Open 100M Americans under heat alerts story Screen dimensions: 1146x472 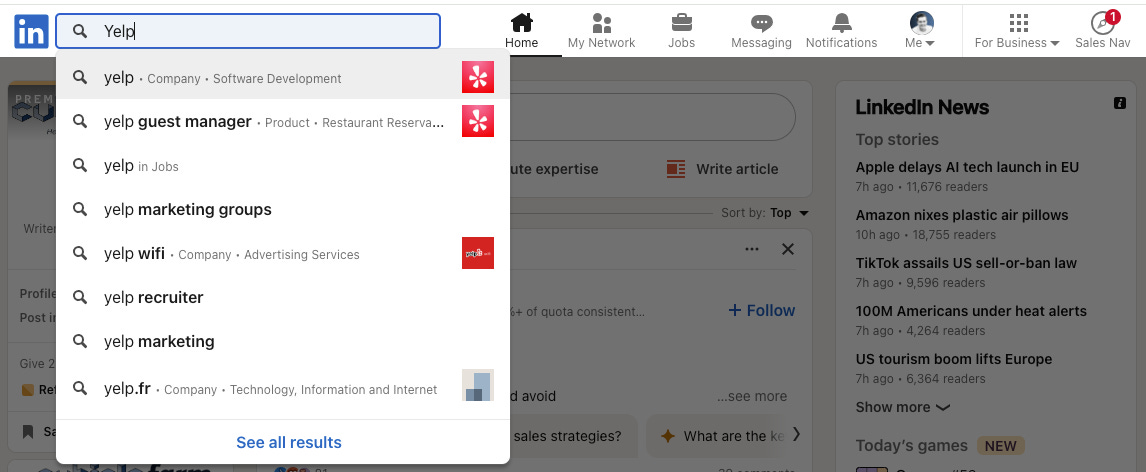[971, 311]
